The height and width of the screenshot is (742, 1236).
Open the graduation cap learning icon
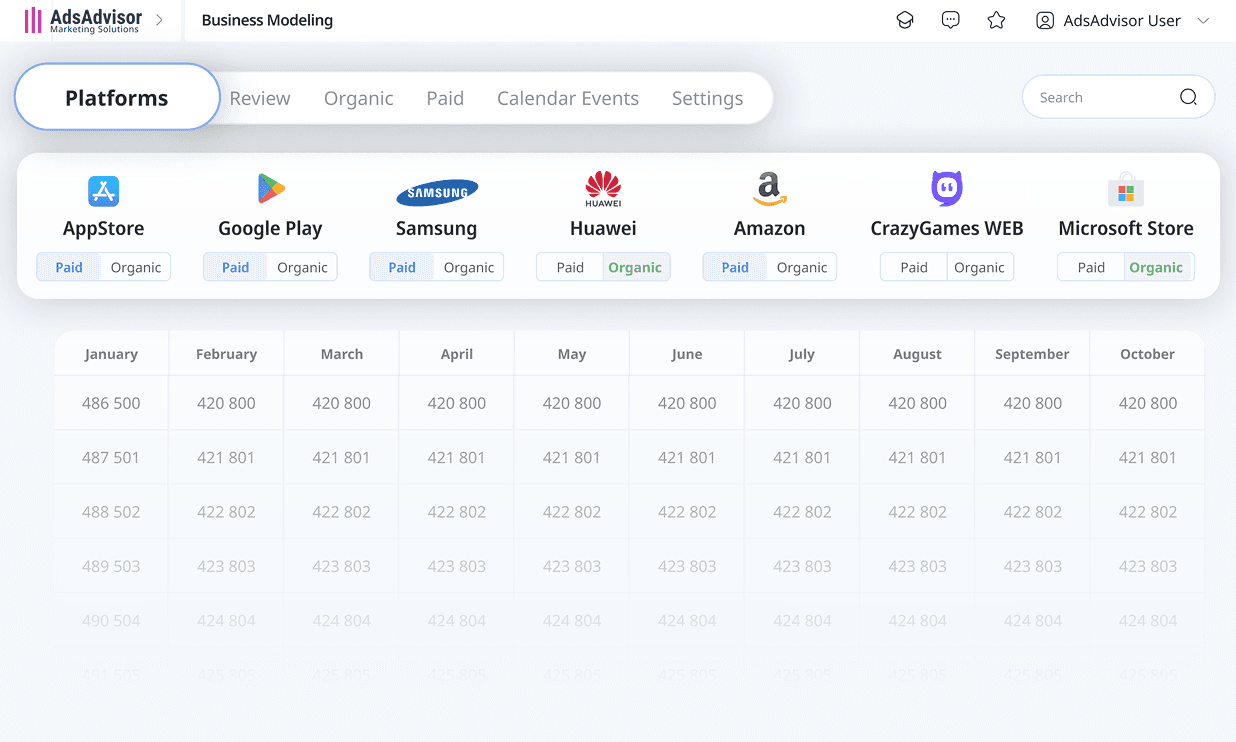905,20
